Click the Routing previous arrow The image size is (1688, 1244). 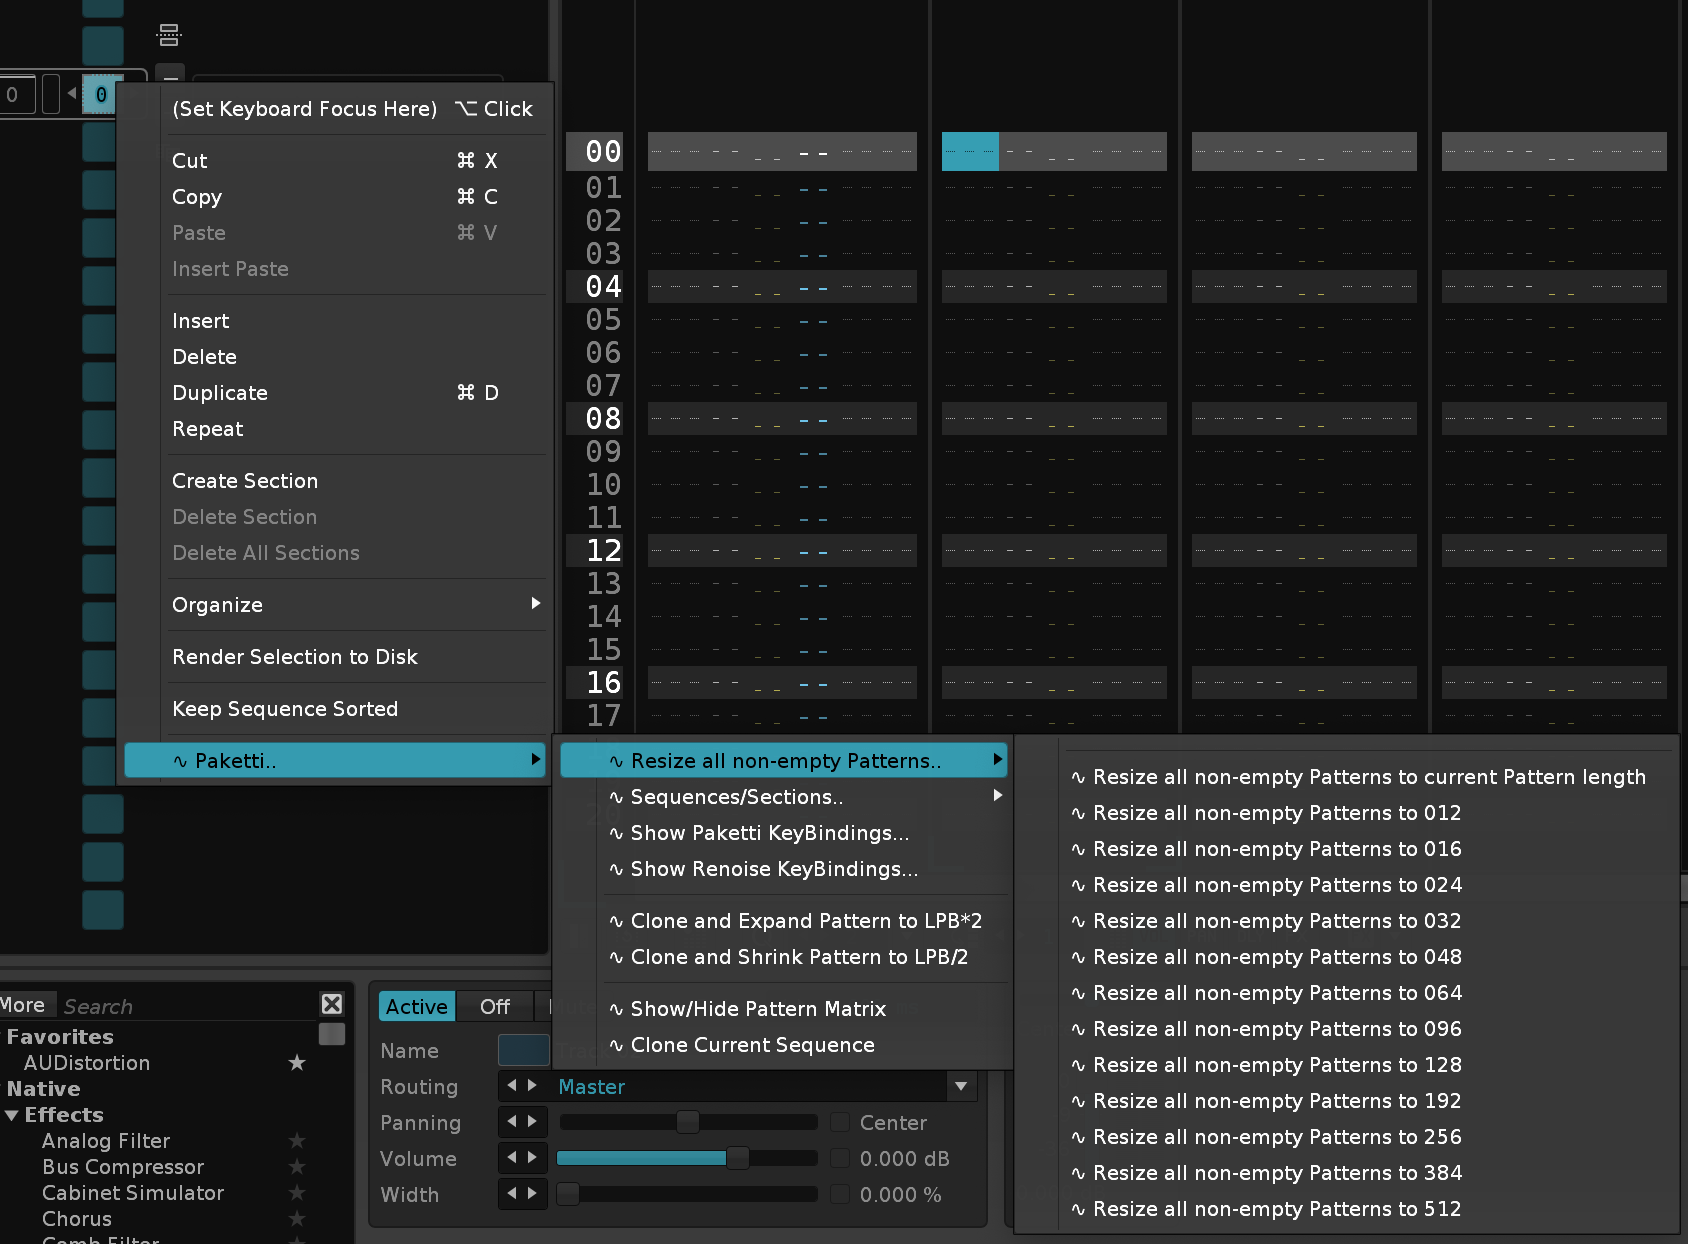(x=512, y=1085)
